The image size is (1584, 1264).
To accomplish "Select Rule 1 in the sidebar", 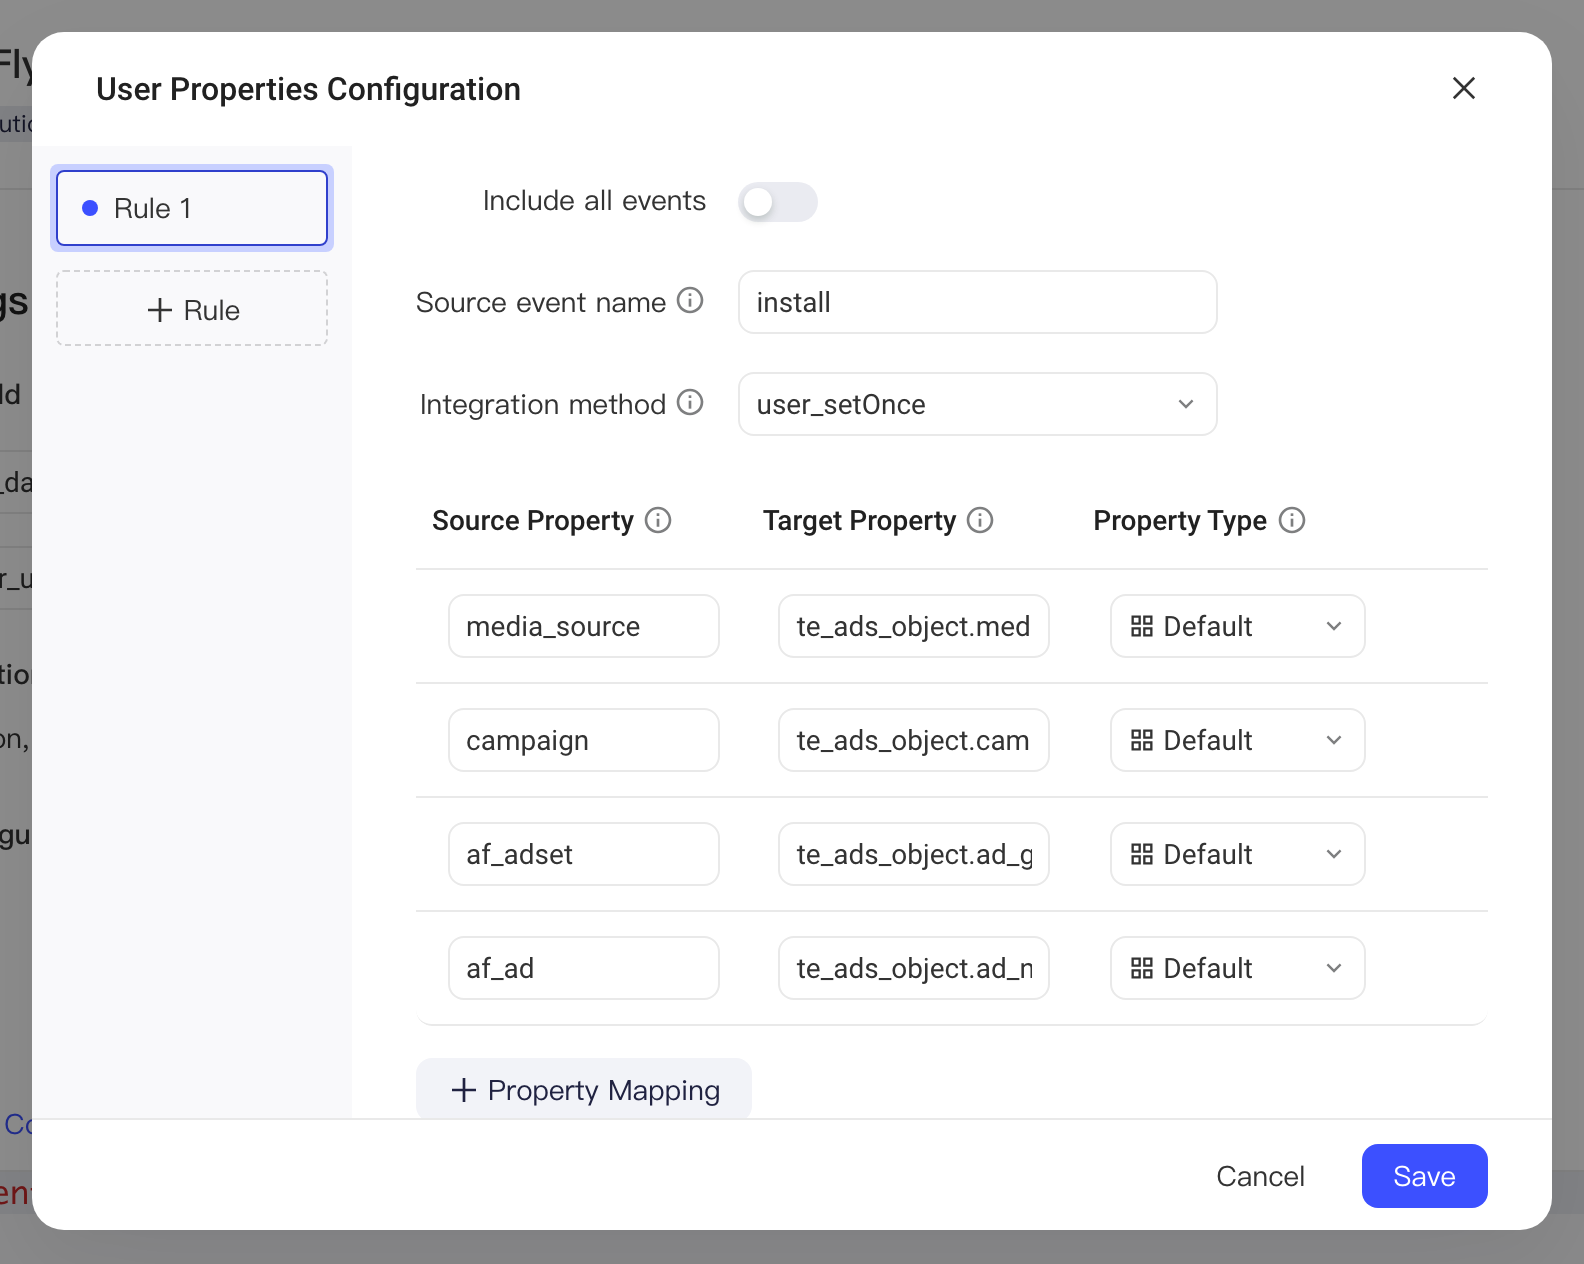I will 192,208.
